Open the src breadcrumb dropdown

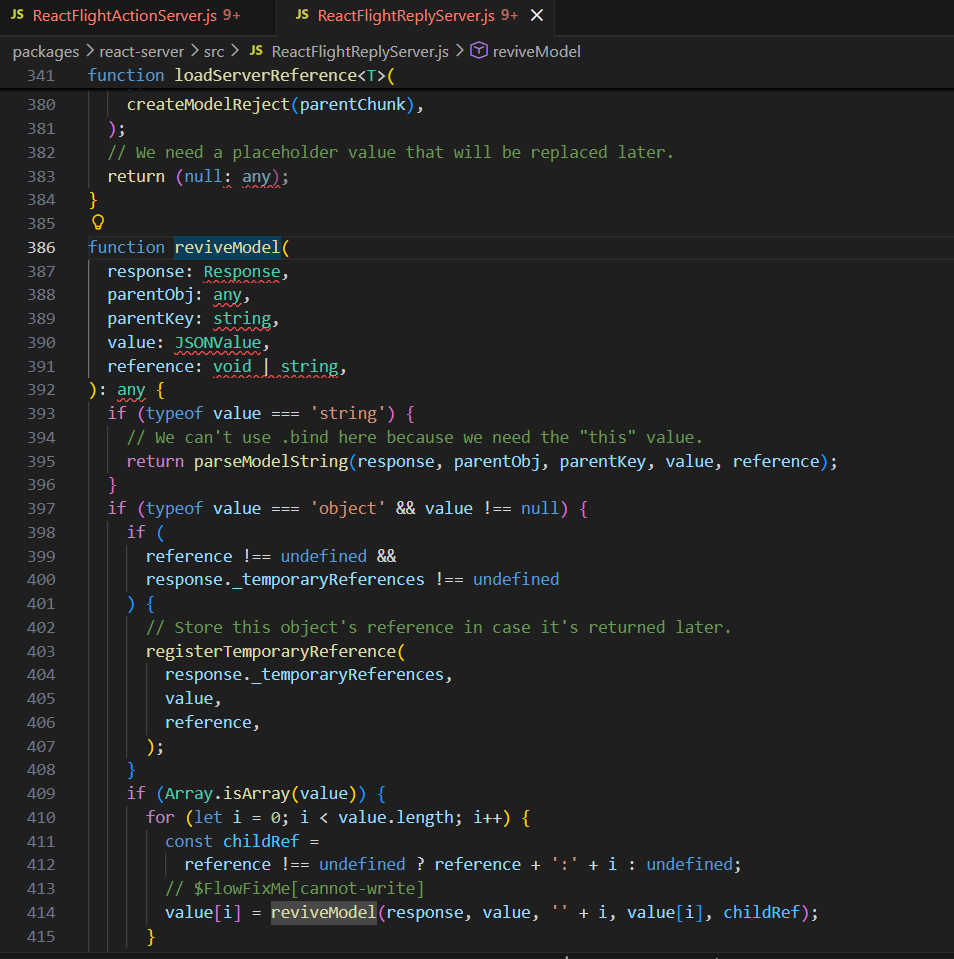[x=214, y=51]
